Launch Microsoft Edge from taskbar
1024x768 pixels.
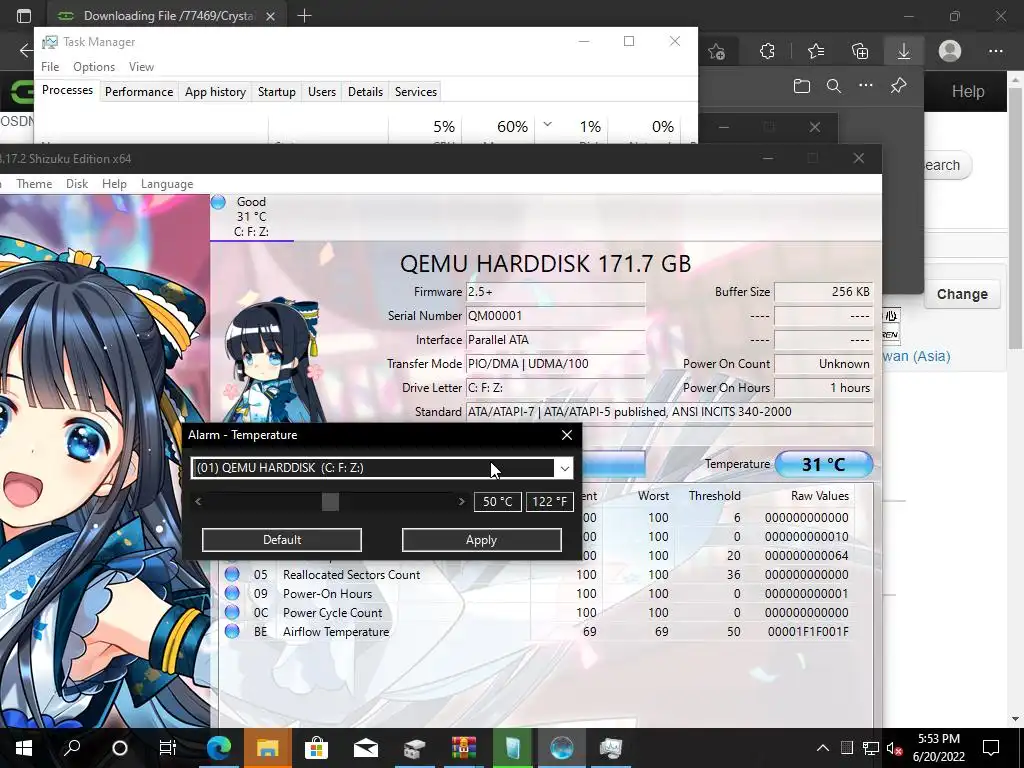coord(219,748)
